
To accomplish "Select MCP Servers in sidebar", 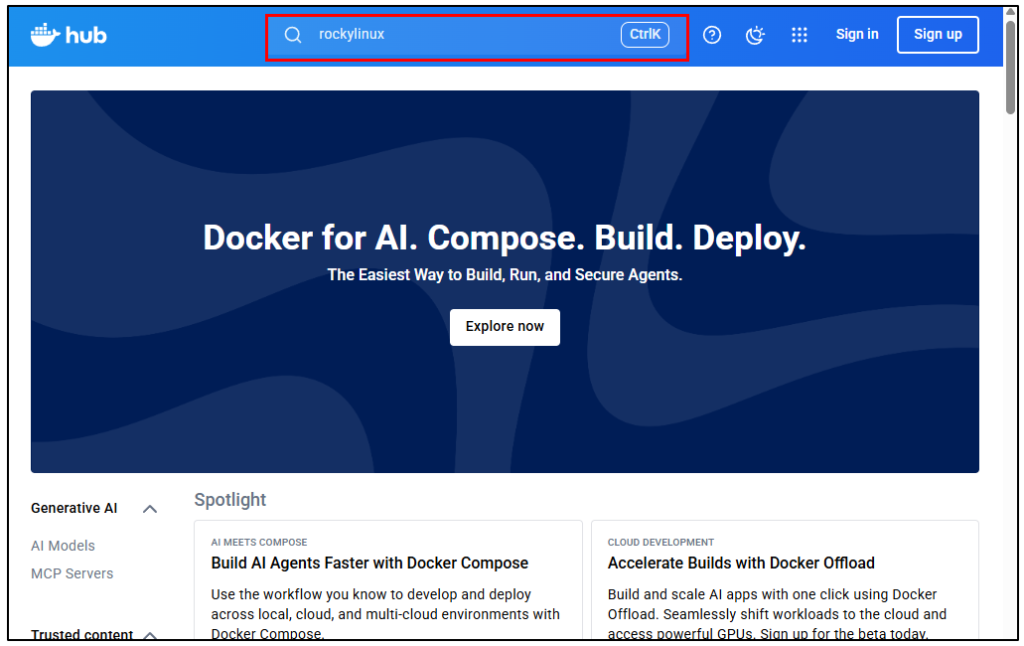I will (x=72, y=574).
